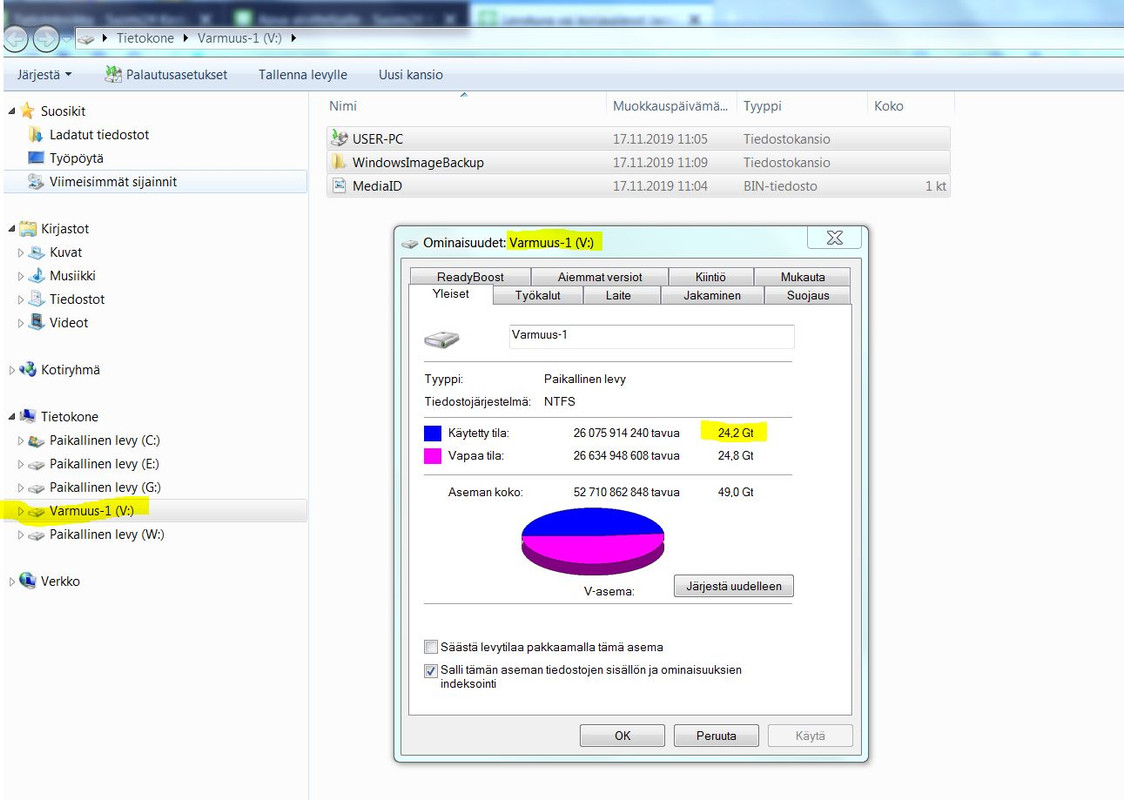
Task: Open the Jakaminen tab
Action: click(x=712, y=295)
